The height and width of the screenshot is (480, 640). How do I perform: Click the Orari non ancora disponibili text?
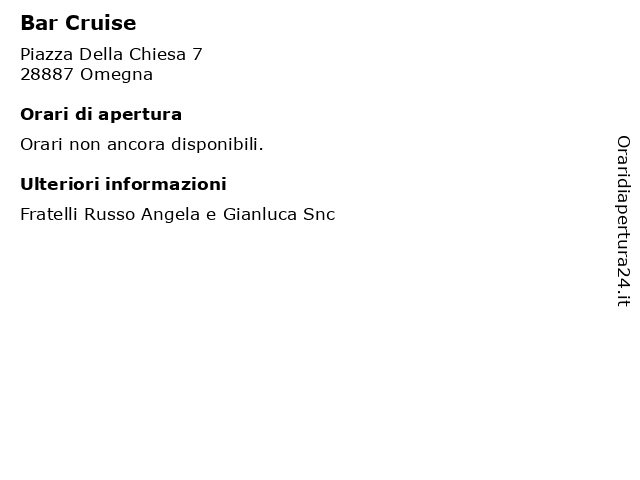pyautogui.click(x=142, y=144)
